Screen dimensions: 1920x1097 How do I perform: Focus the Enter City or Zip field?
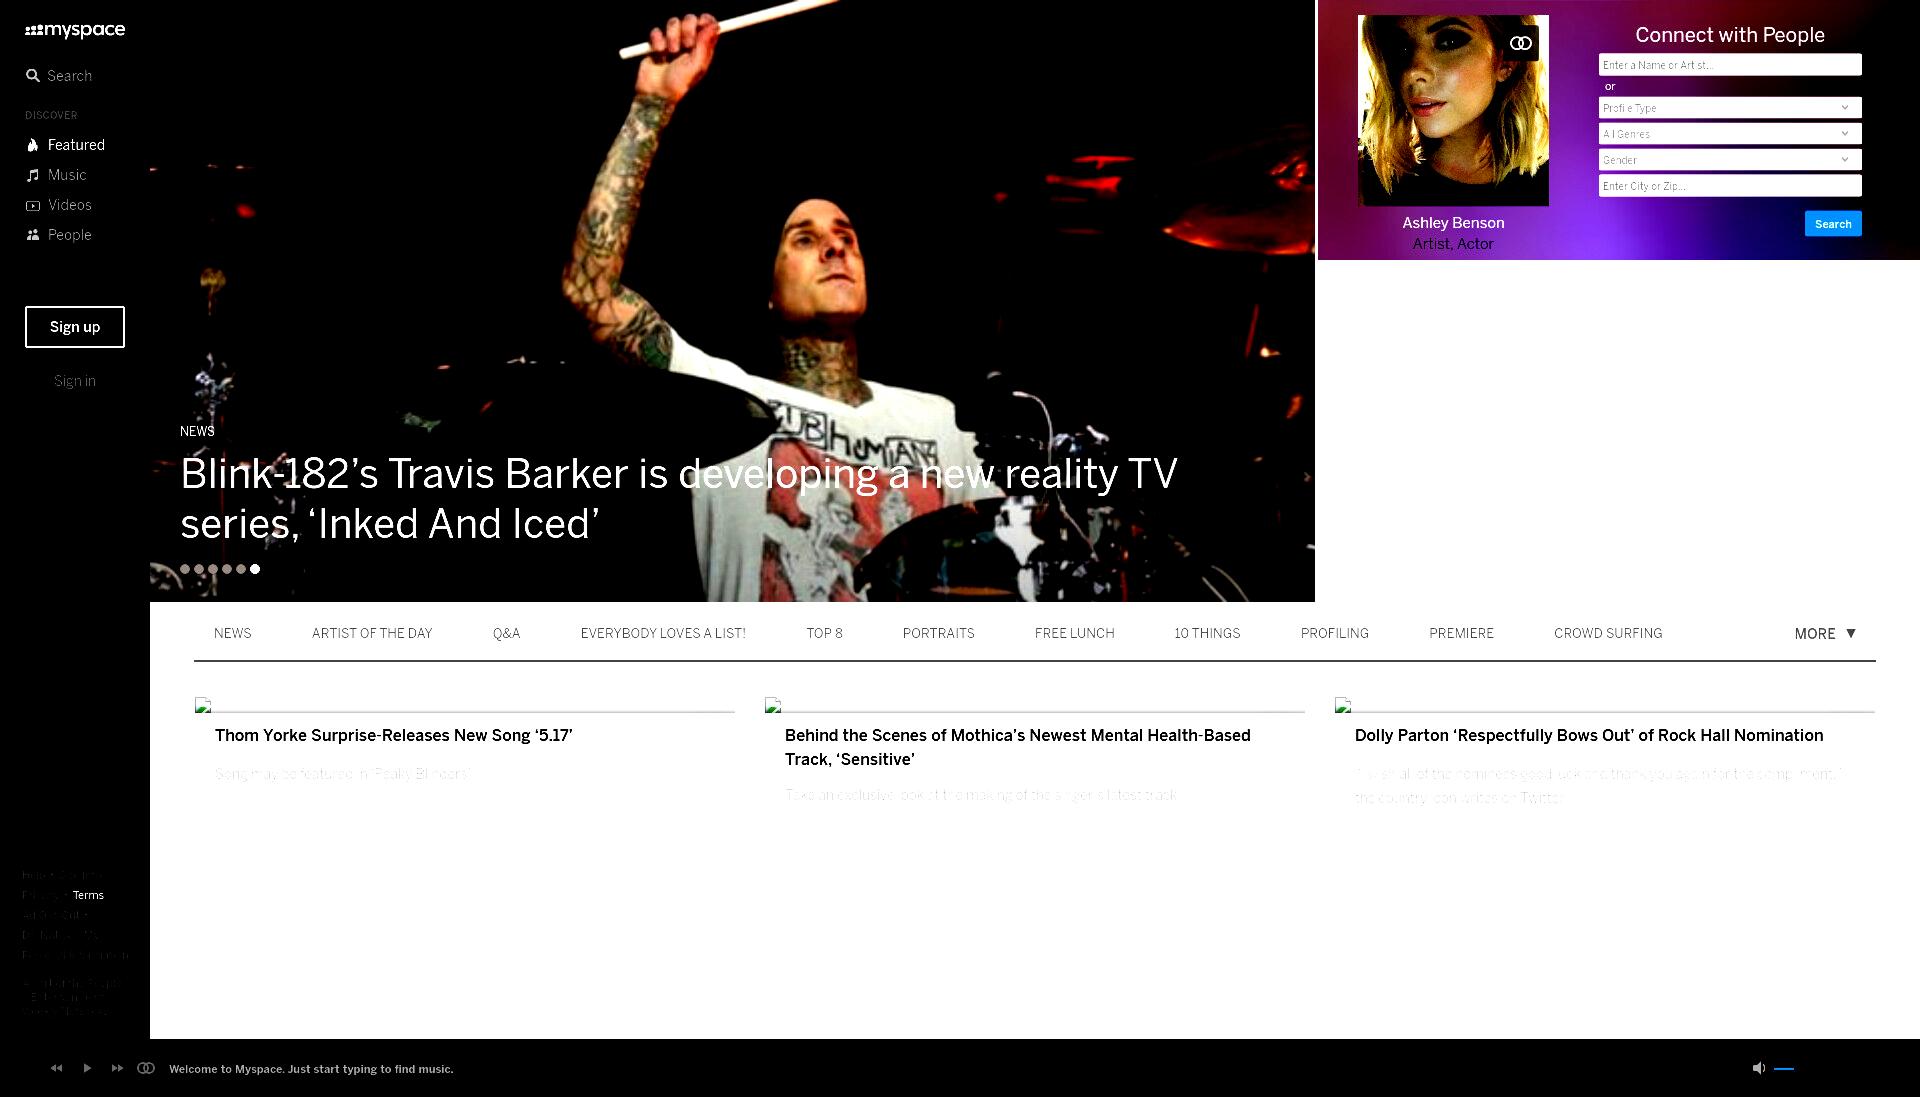tap(1730, 186)
